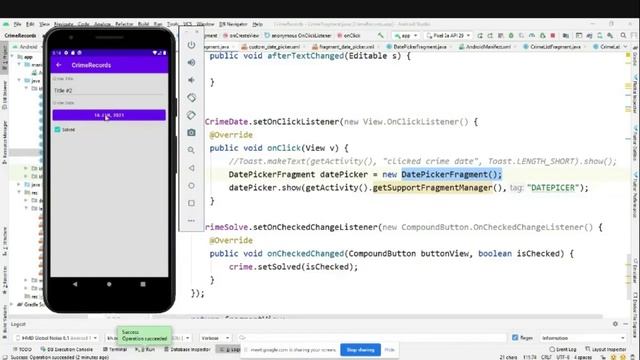Click the 4 spaces indent indicator

(x=583, y=357)
